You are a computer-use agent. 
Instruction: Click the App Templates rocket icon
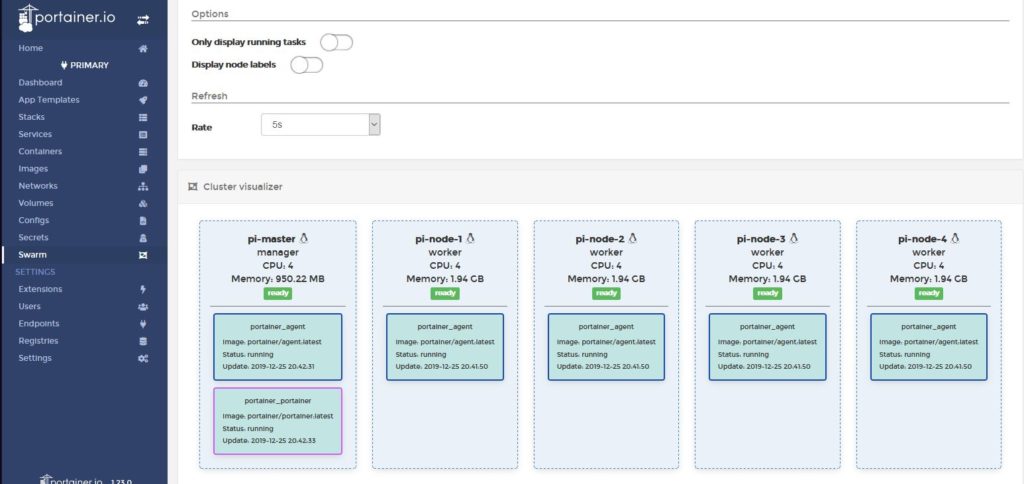[143, 100]
